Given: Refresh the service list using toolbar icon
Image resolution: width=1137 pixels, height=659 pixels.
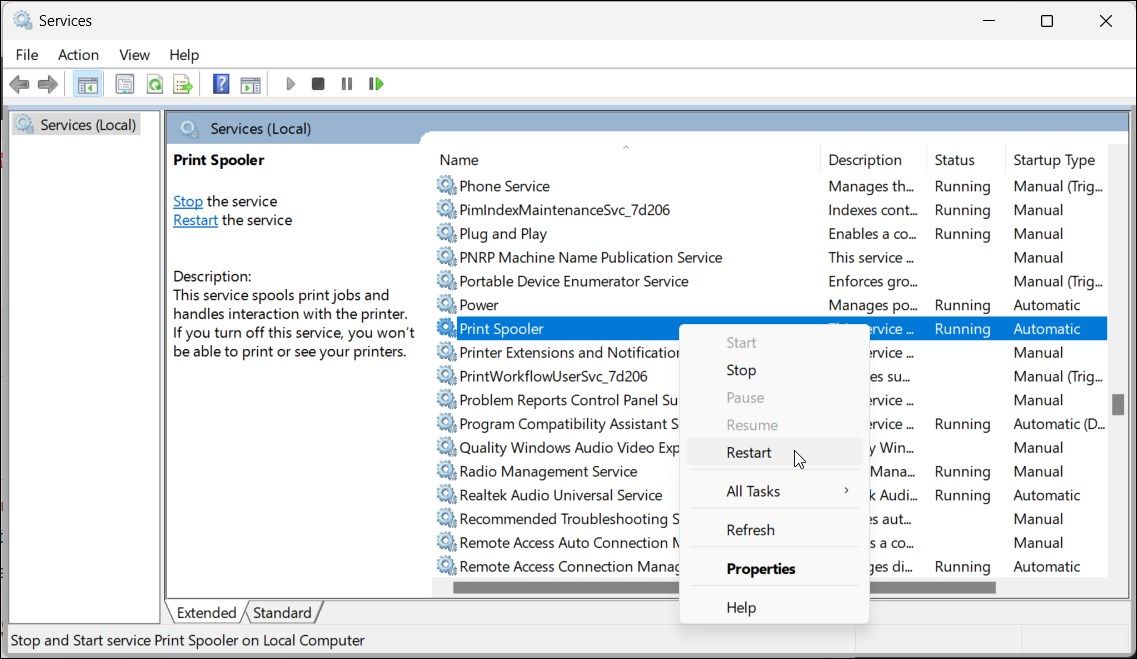Looking at the screenshot, I should [154, 84].
